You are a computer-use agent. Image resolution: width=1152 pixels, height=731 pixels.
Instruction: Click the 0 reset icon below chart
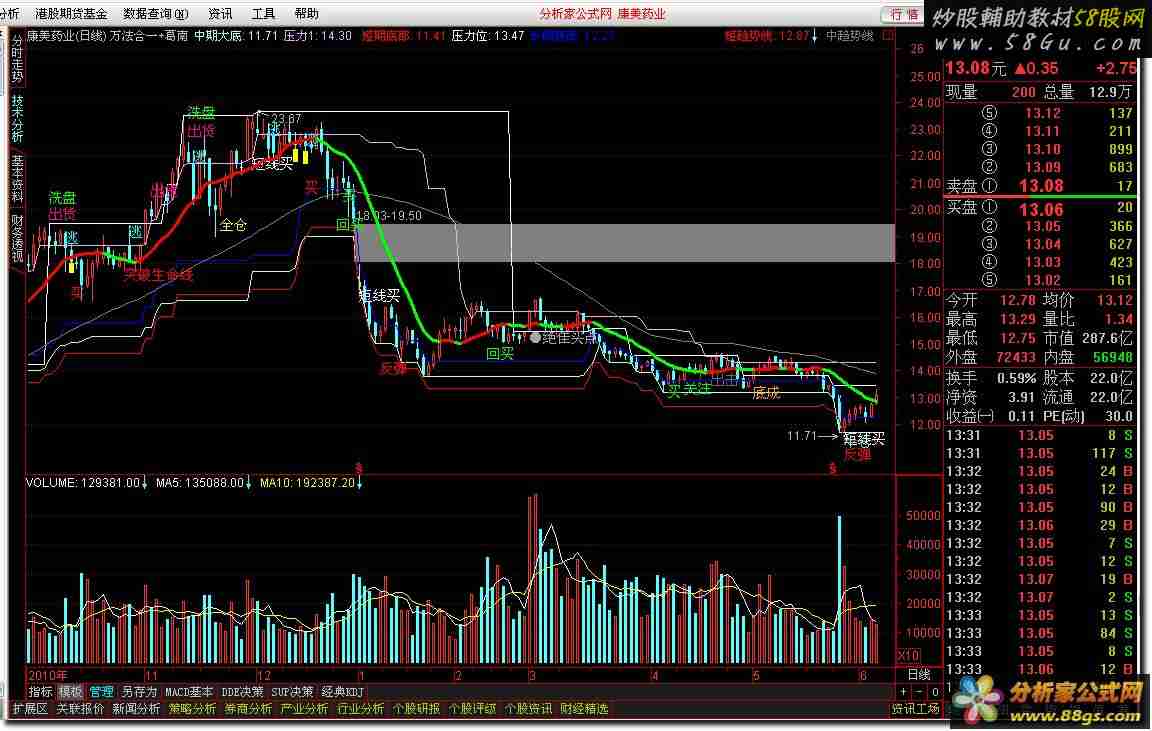(x=935, y=691)
